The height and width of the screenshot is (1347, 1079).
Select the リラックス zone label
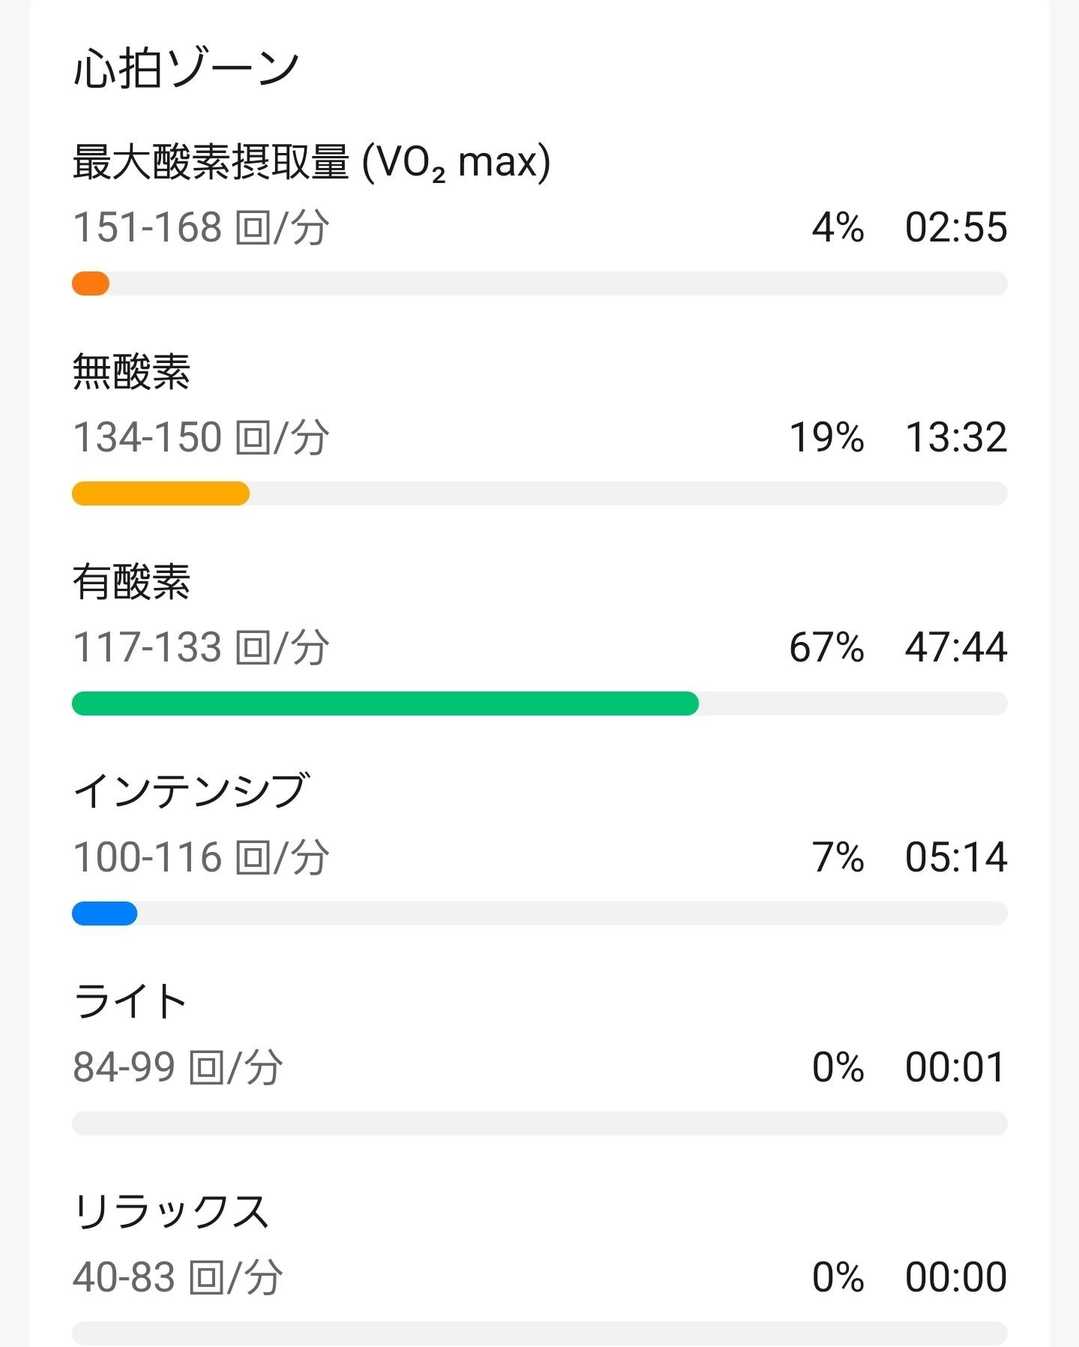click(x=171, y=1212)
